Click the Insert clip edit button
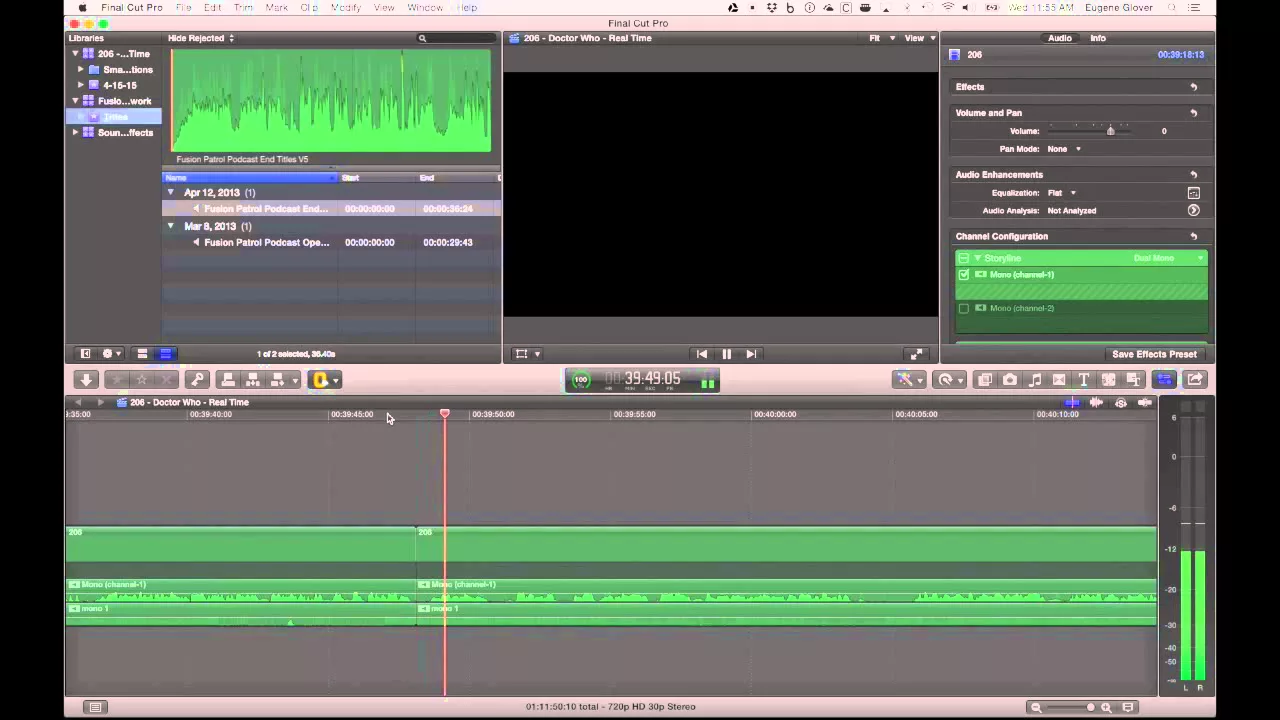1280x720 pixels. tap(253, 380)
